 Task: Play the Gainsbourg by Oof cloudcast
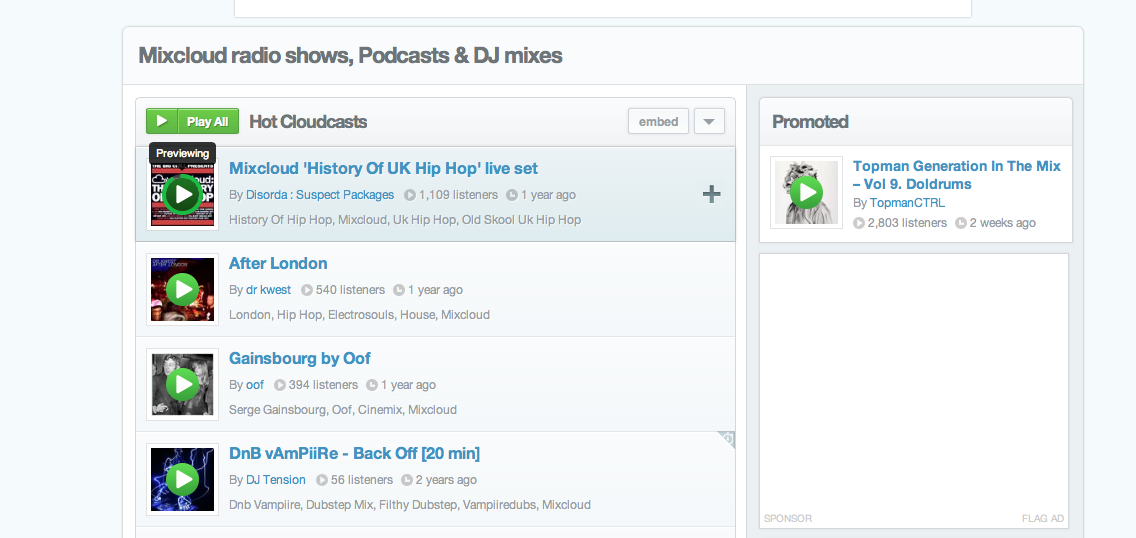pos(183,384)
